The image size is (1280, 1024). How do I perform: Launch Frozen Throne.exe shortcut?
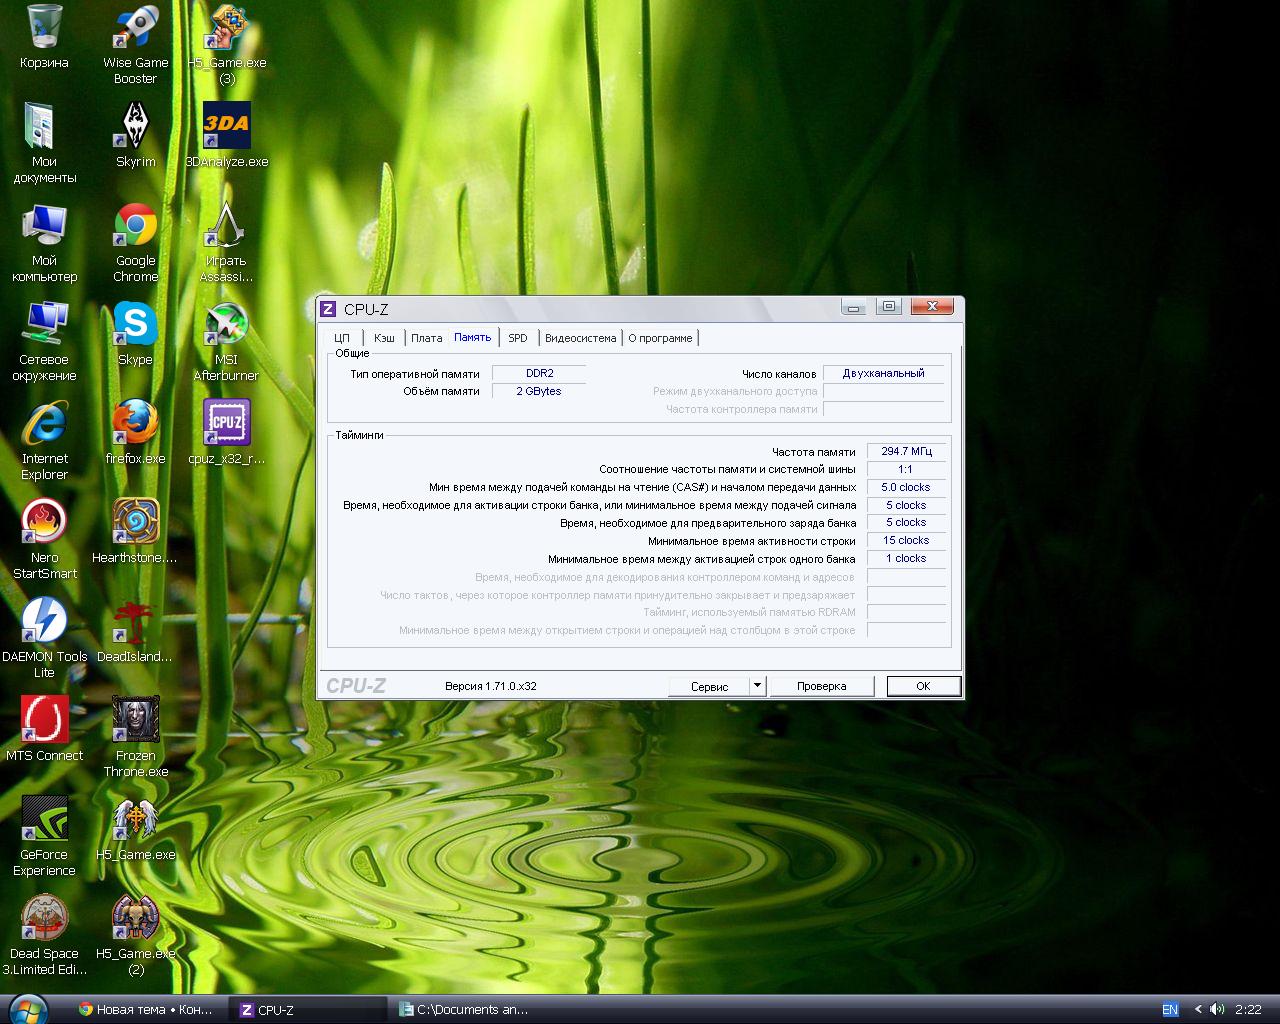[135, 737]
